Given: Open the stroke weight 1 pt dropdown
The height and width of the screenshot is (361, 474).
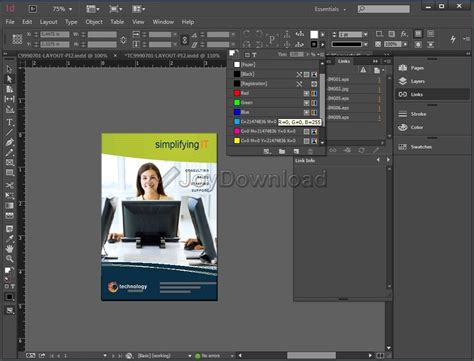Looking at the screenshot, I should coord(366,34).
